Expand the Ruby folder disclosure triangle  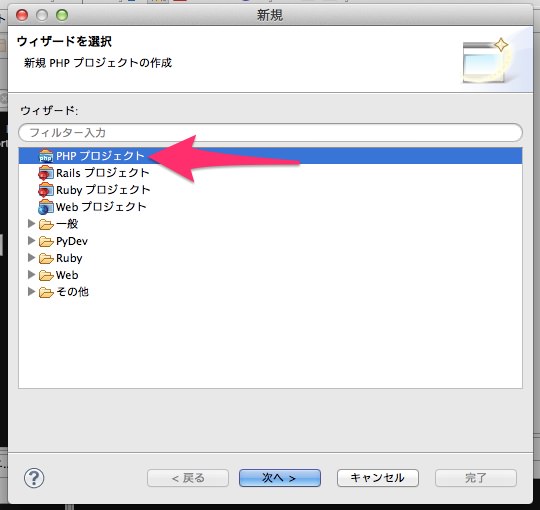pyautogui.click(x=31, y=258)
